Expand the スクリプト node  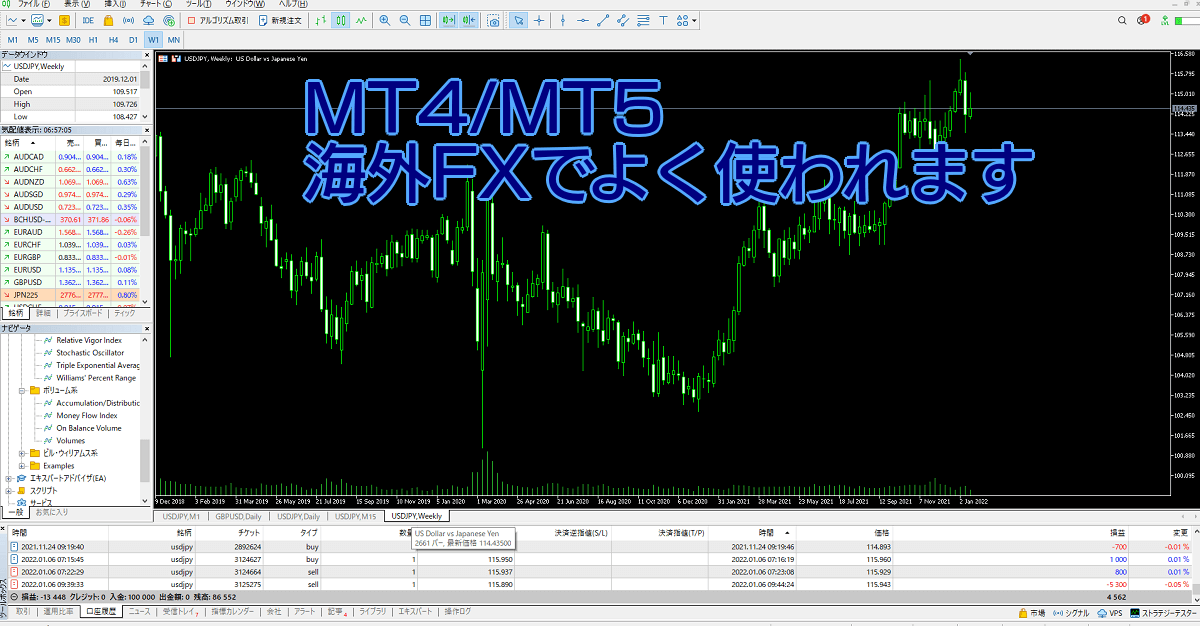pyautogui.click(x=8, y=491)
